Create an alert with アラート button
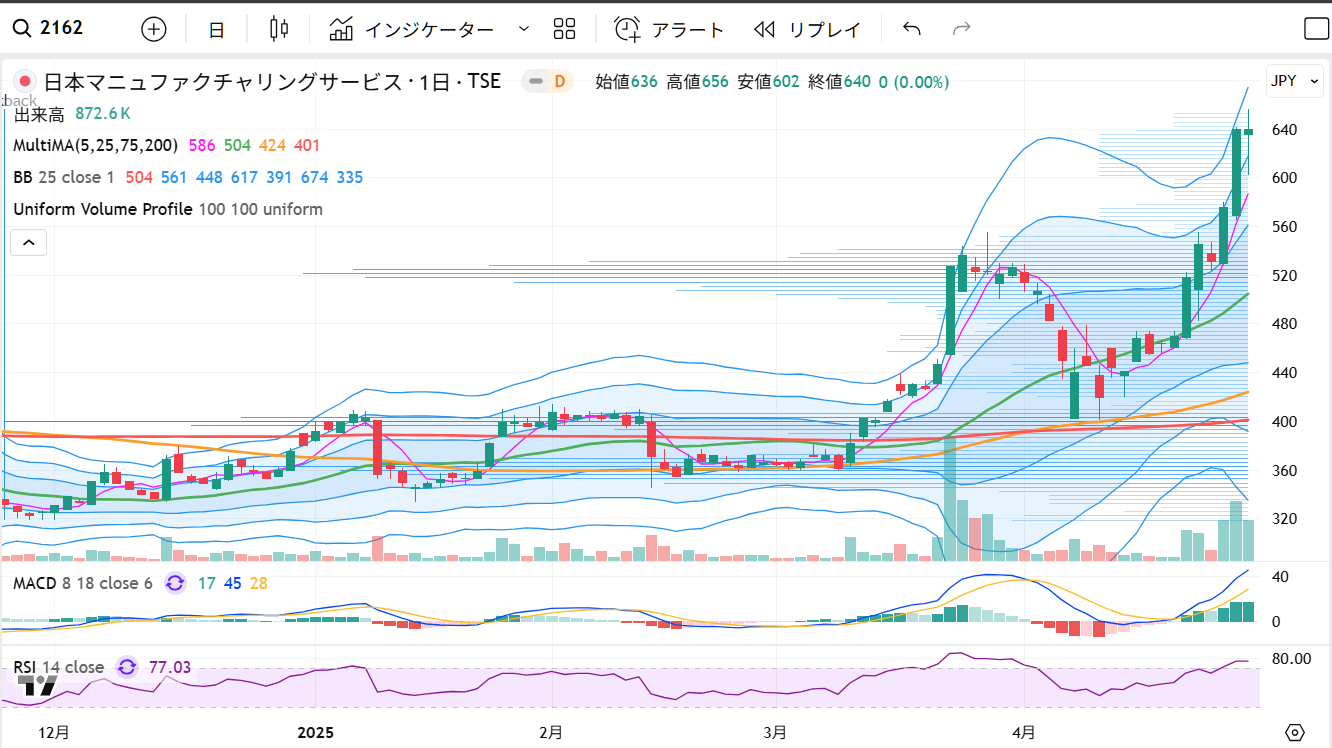The image size is (1332, 748). 669,29
